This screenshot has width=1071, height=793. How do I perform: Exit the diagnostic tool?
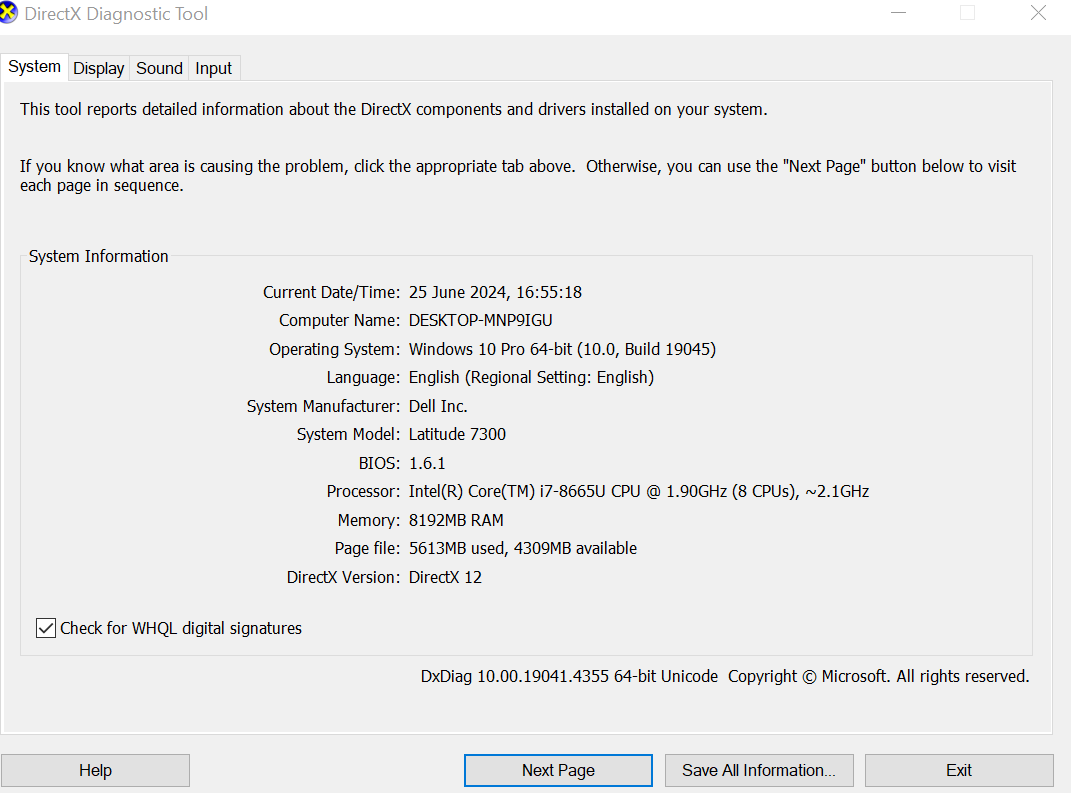tap(959, 770)
